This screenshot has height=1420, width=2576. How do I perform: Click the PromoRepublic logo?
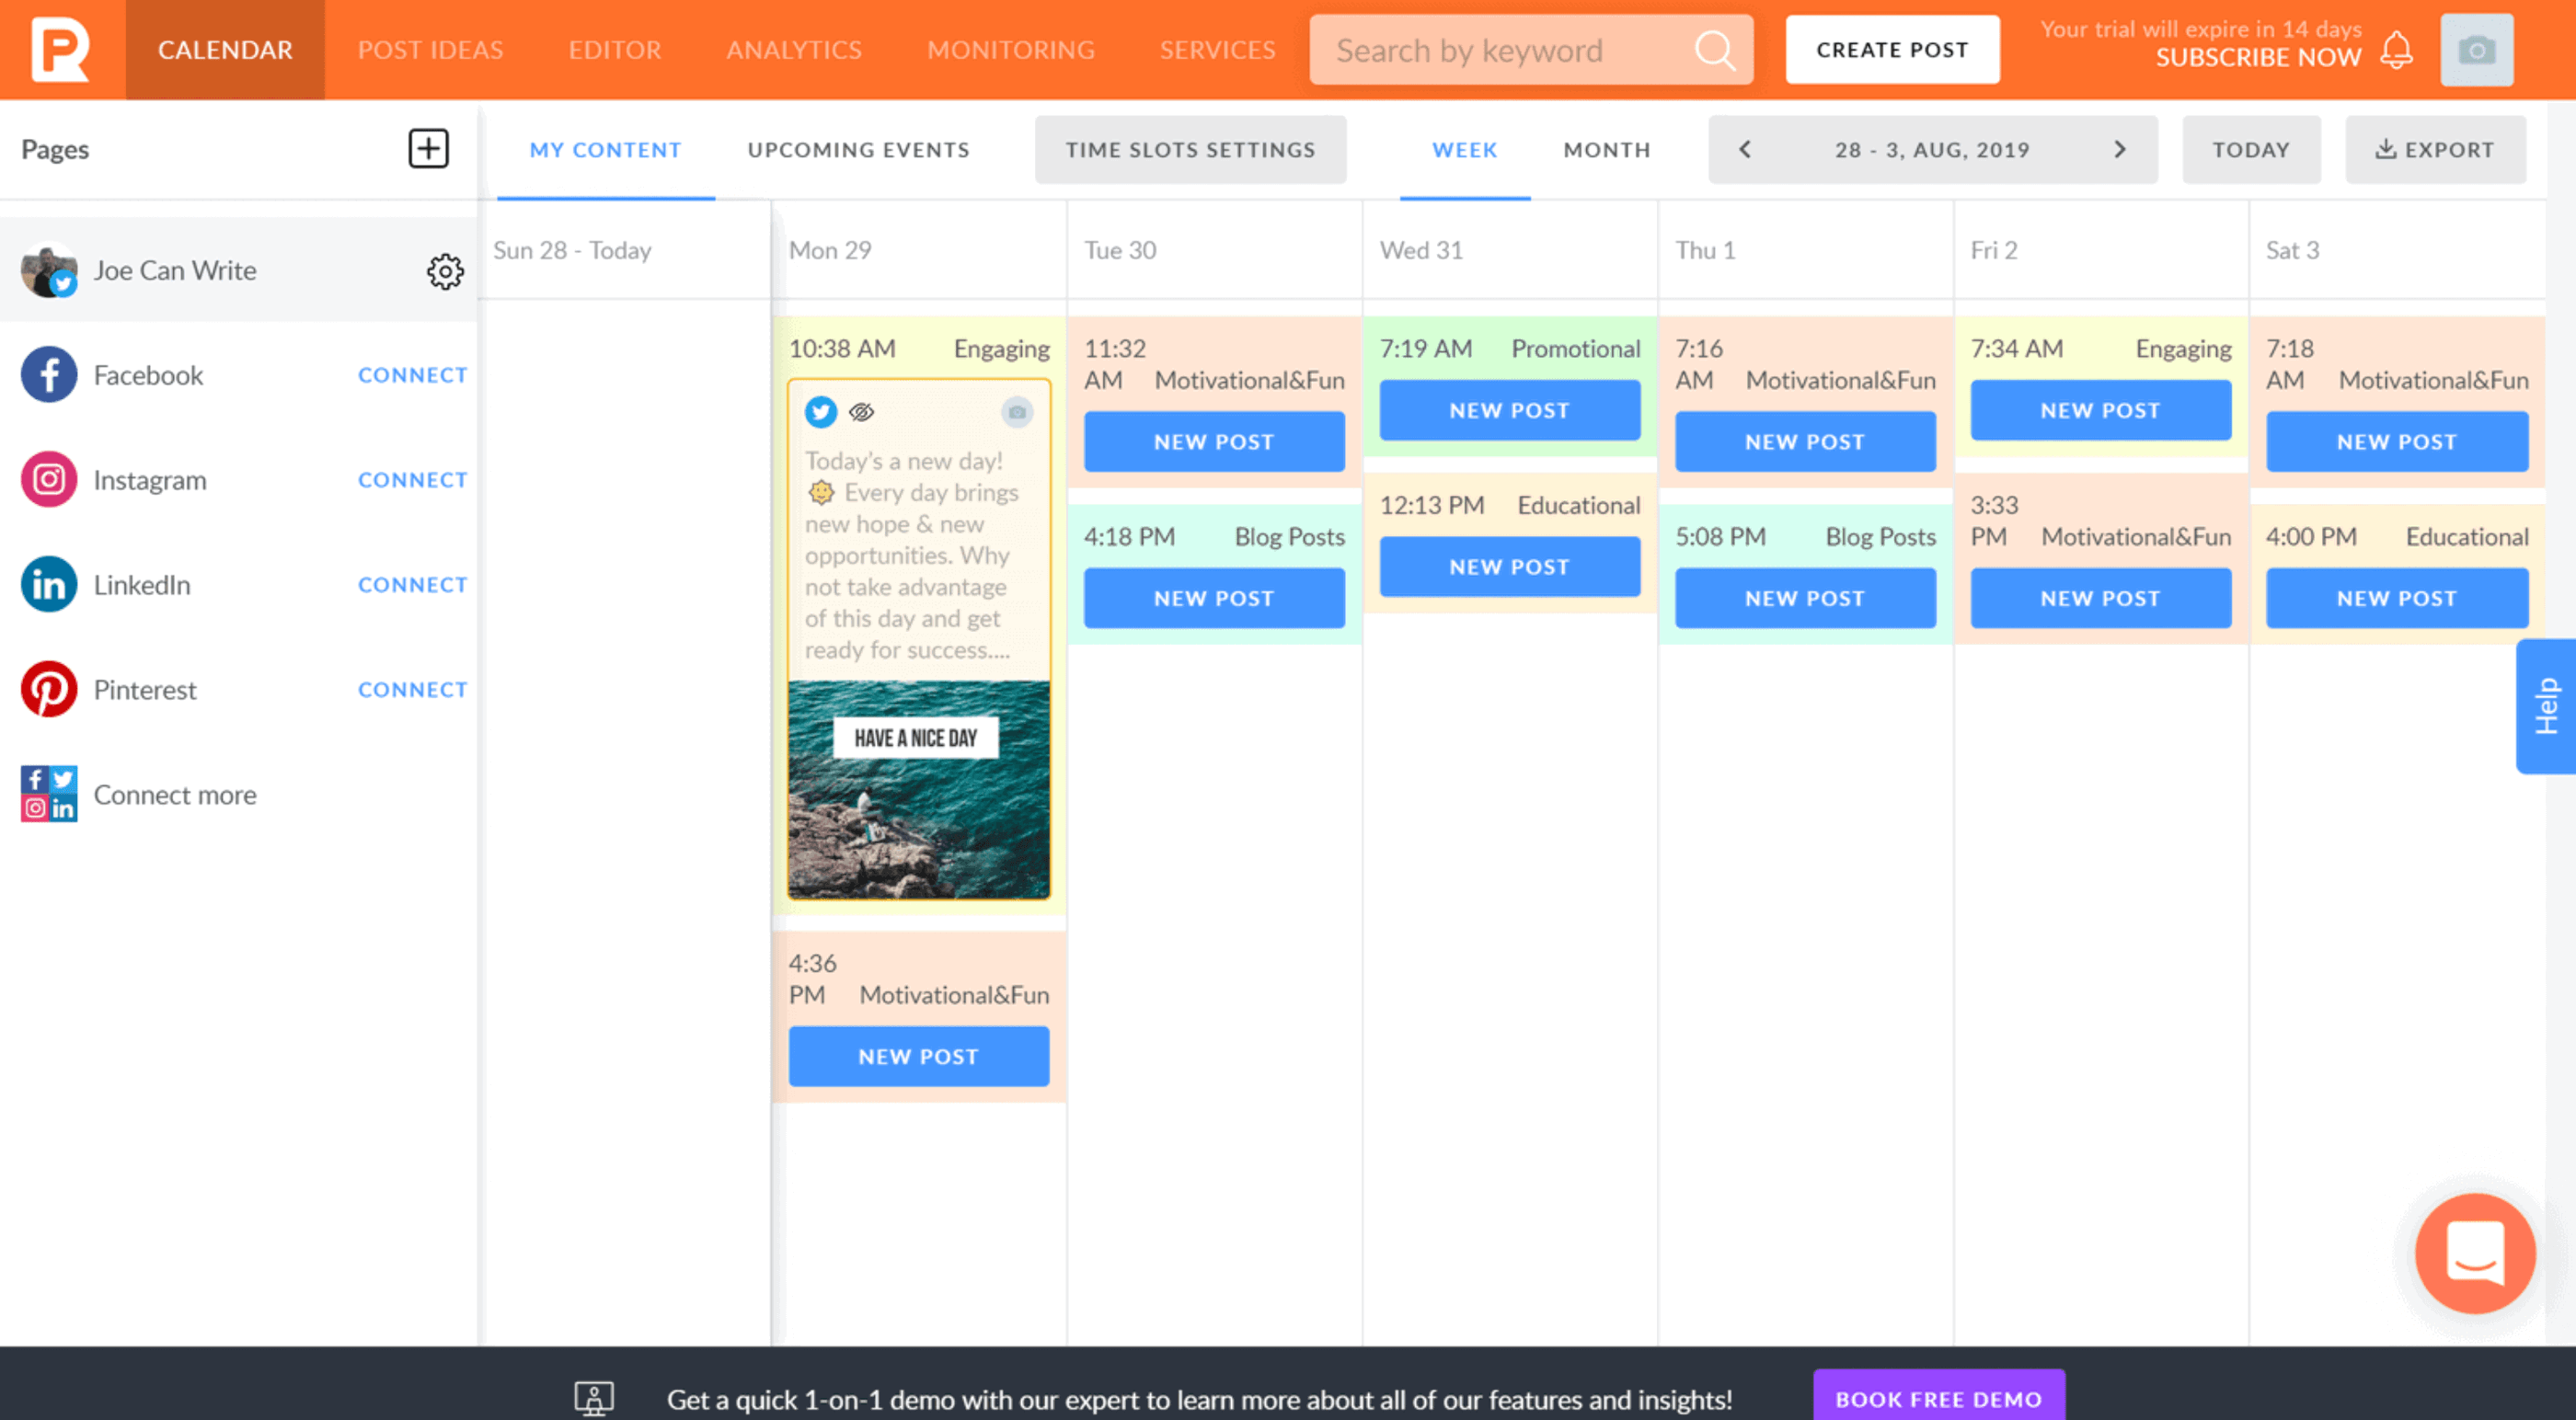coord(61,49)
